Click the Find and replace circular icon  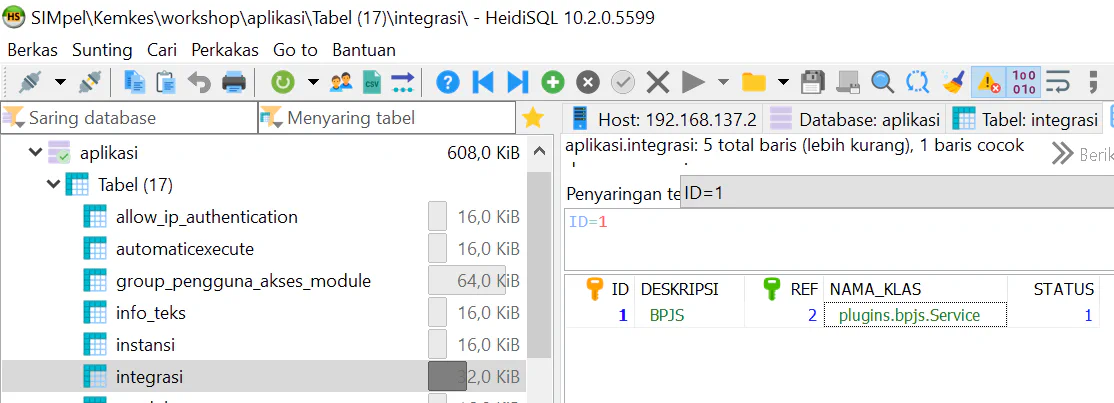[x=917, y=82]
